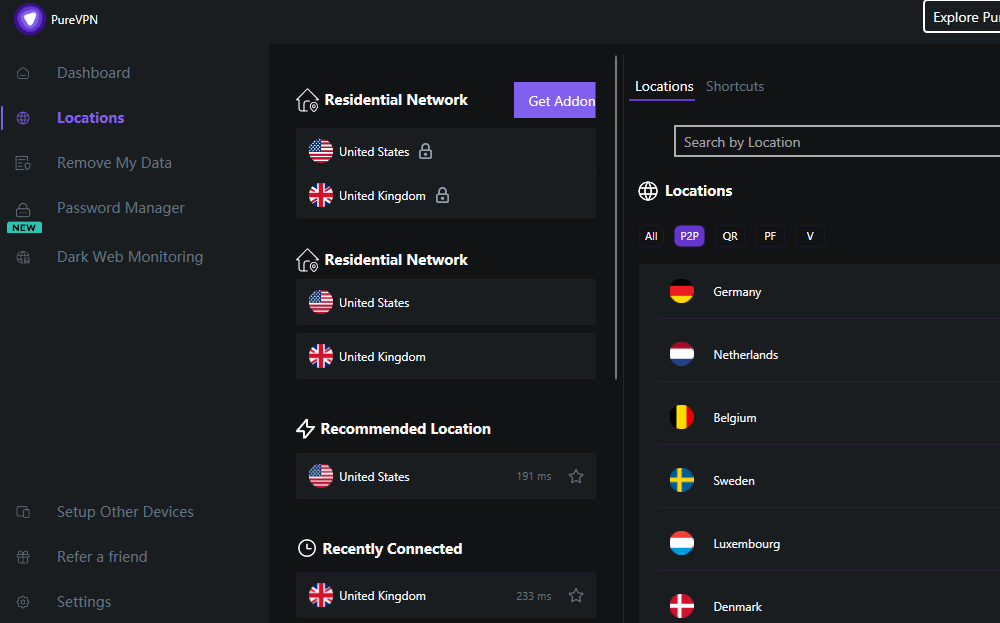Viewport: 1000px width, 623px height.
Task: Click the Locations globe icon in sidebar
Action: click(22, 117)
